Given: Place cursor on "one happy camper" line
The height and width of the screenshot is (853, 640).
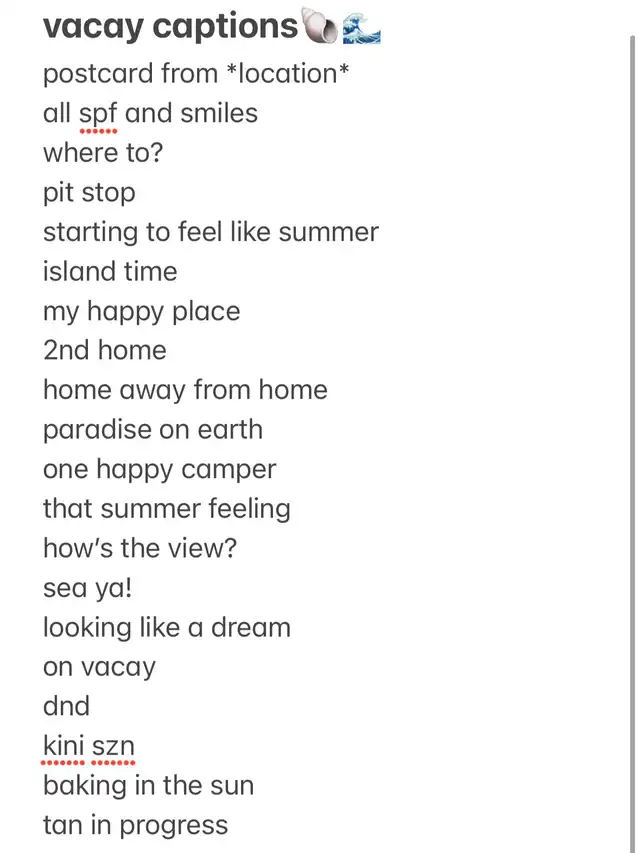Looking at the screenshot, I should [159, 470].
